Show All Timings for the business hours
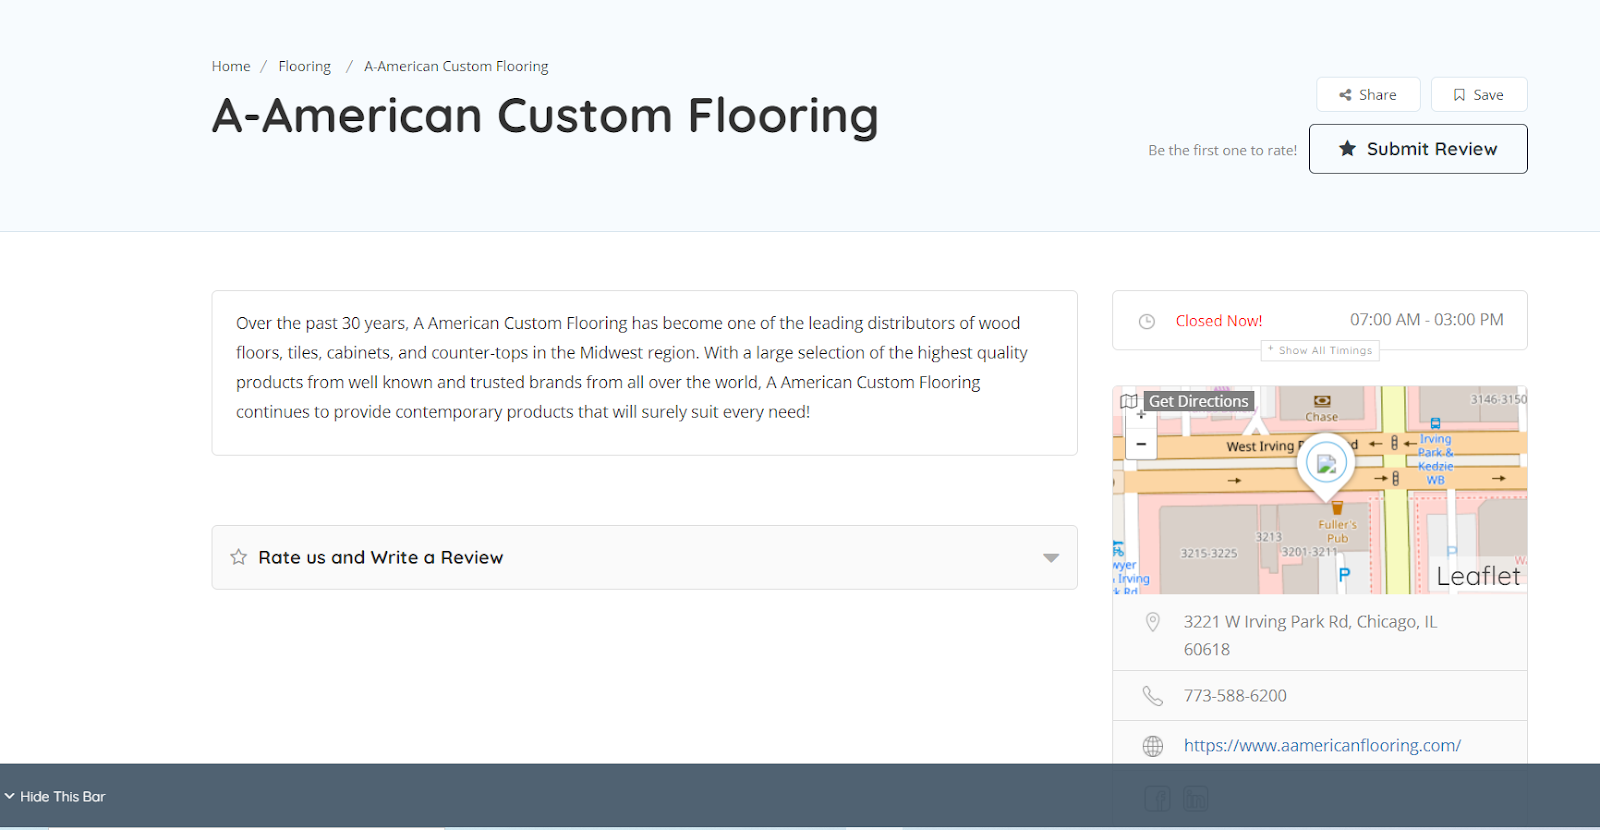 [x=1320, y=350]
